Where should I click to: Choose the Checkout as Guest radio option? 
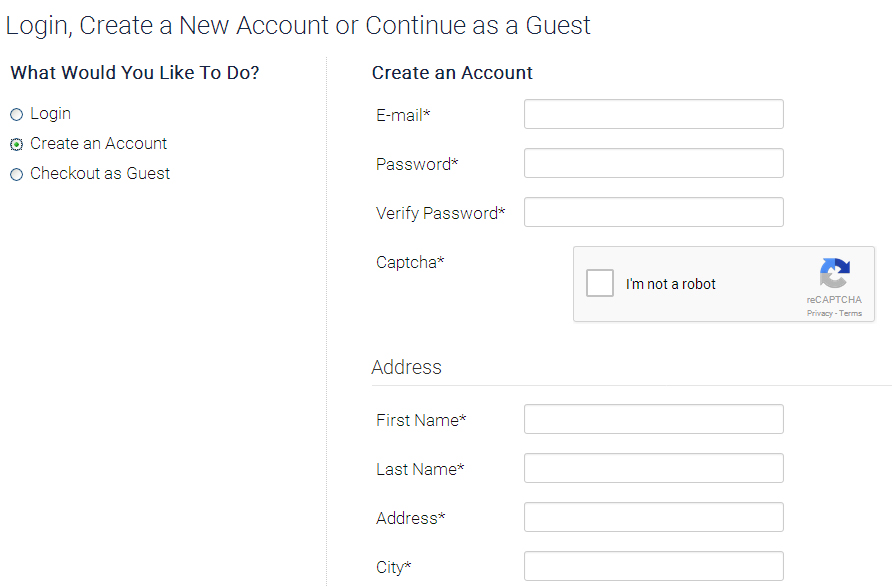16,174
